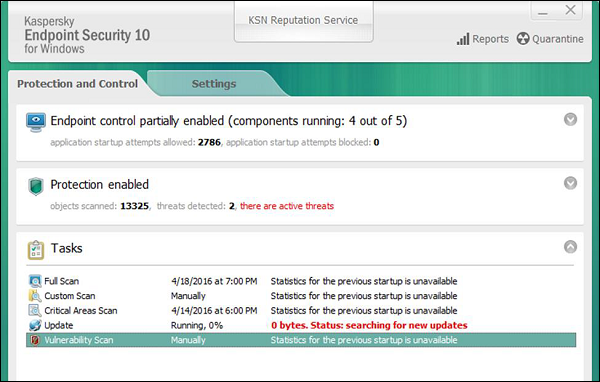Click the red active threats link
Viewport: 600px width, 382px height.
click(x=287, y=206)
